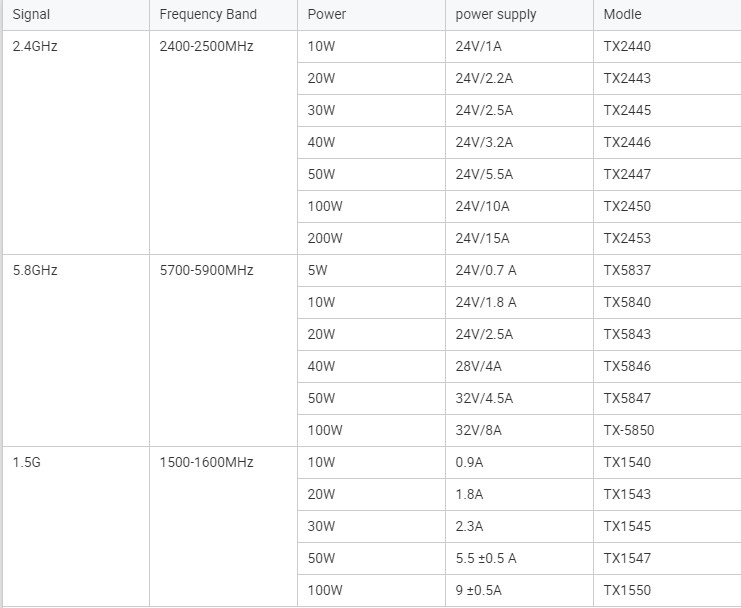The height and width of the screenshot is (608, 741).
Task: Click the 24V/2.2A power supply cell
Action: coord(519,78)
